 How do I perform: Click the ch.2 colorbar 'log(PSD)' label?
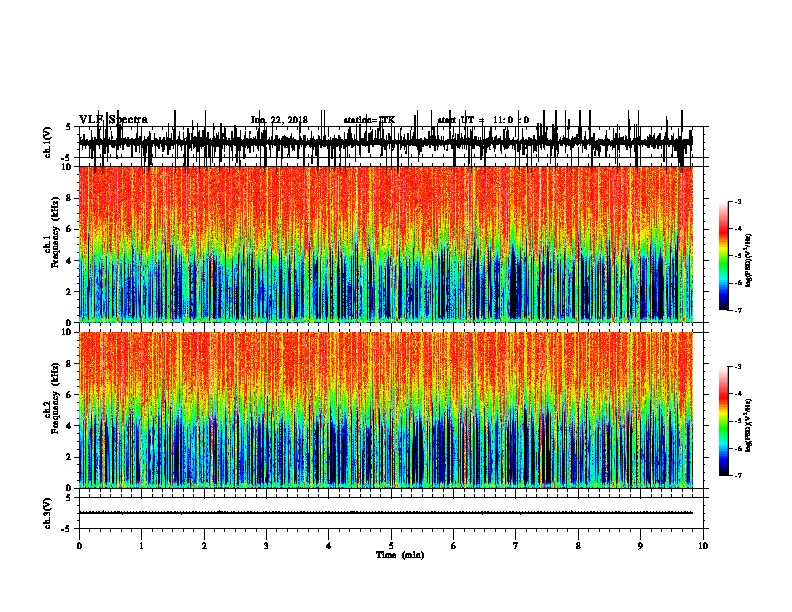coord(749,426)
